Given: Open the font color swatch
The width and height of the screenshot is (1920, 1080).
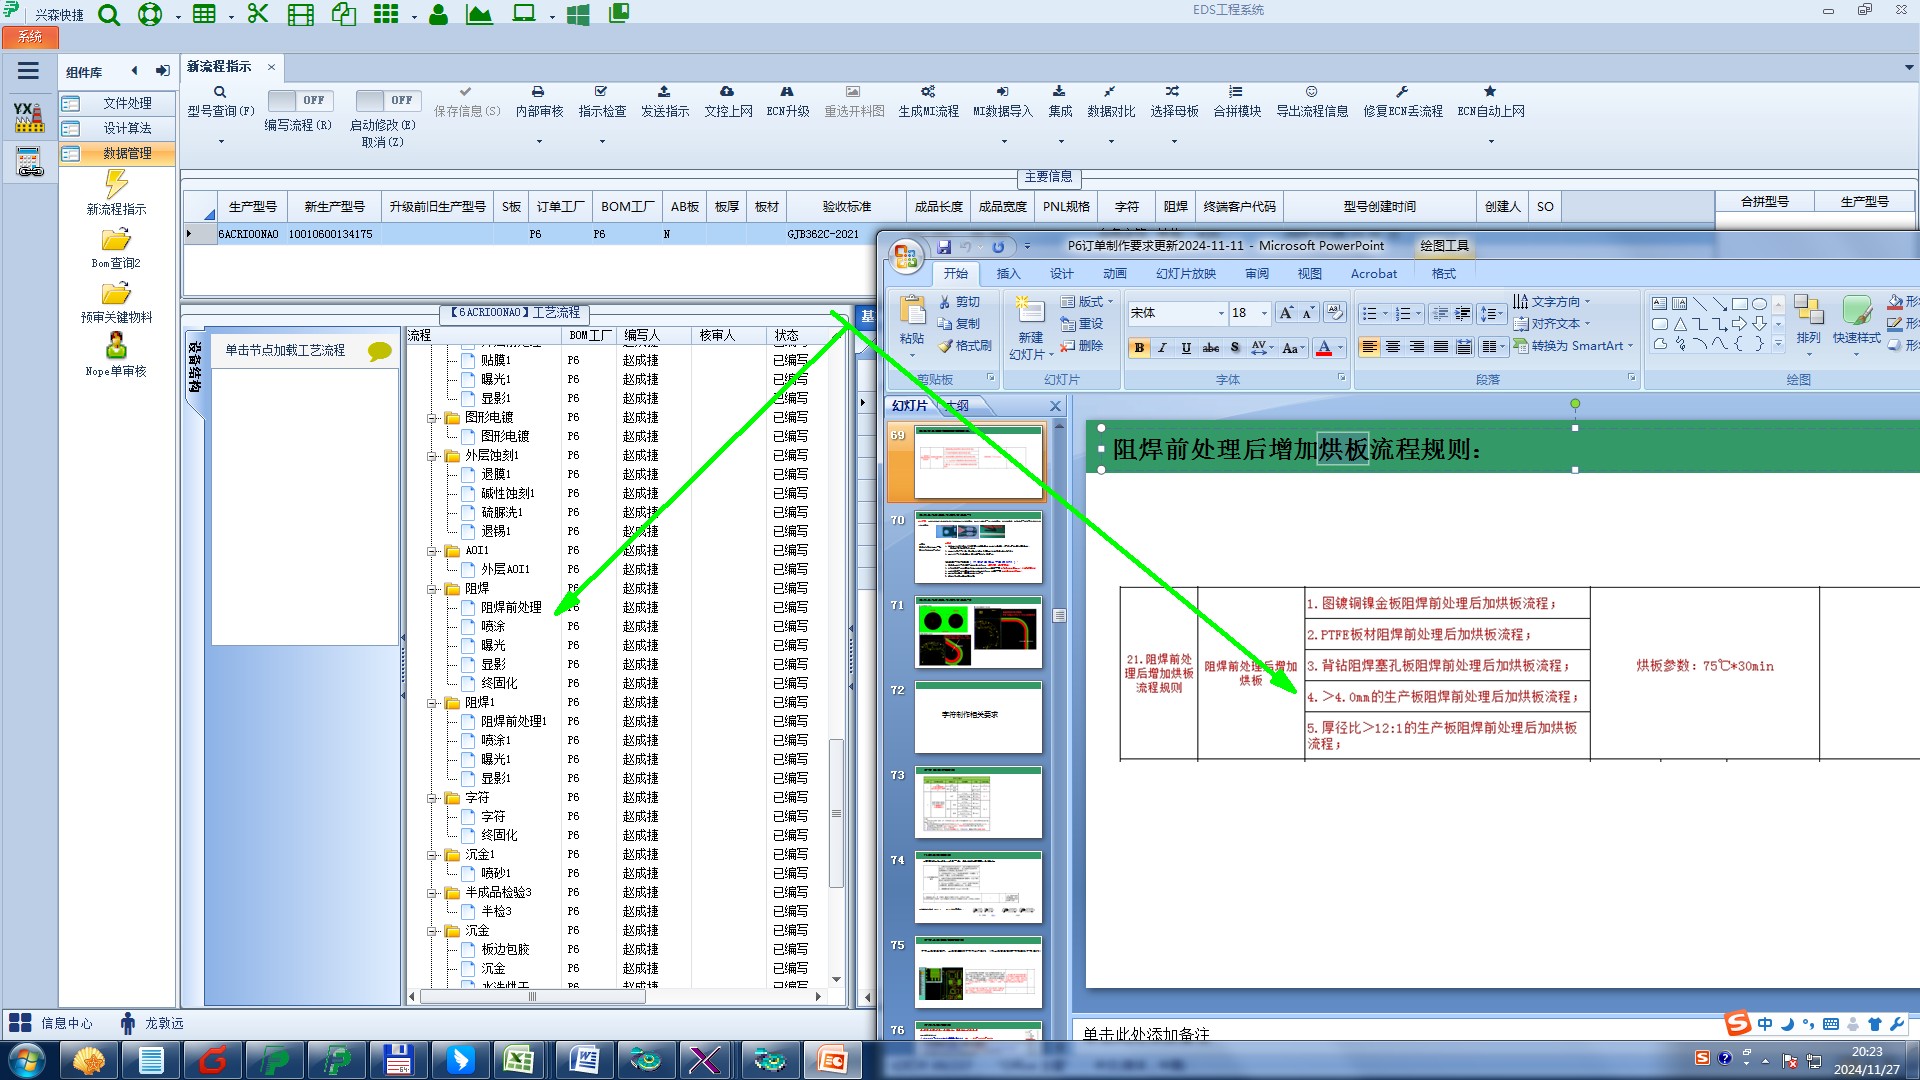Looking at the screenshot, I should pyautogui.click(x=1324, y=348).
